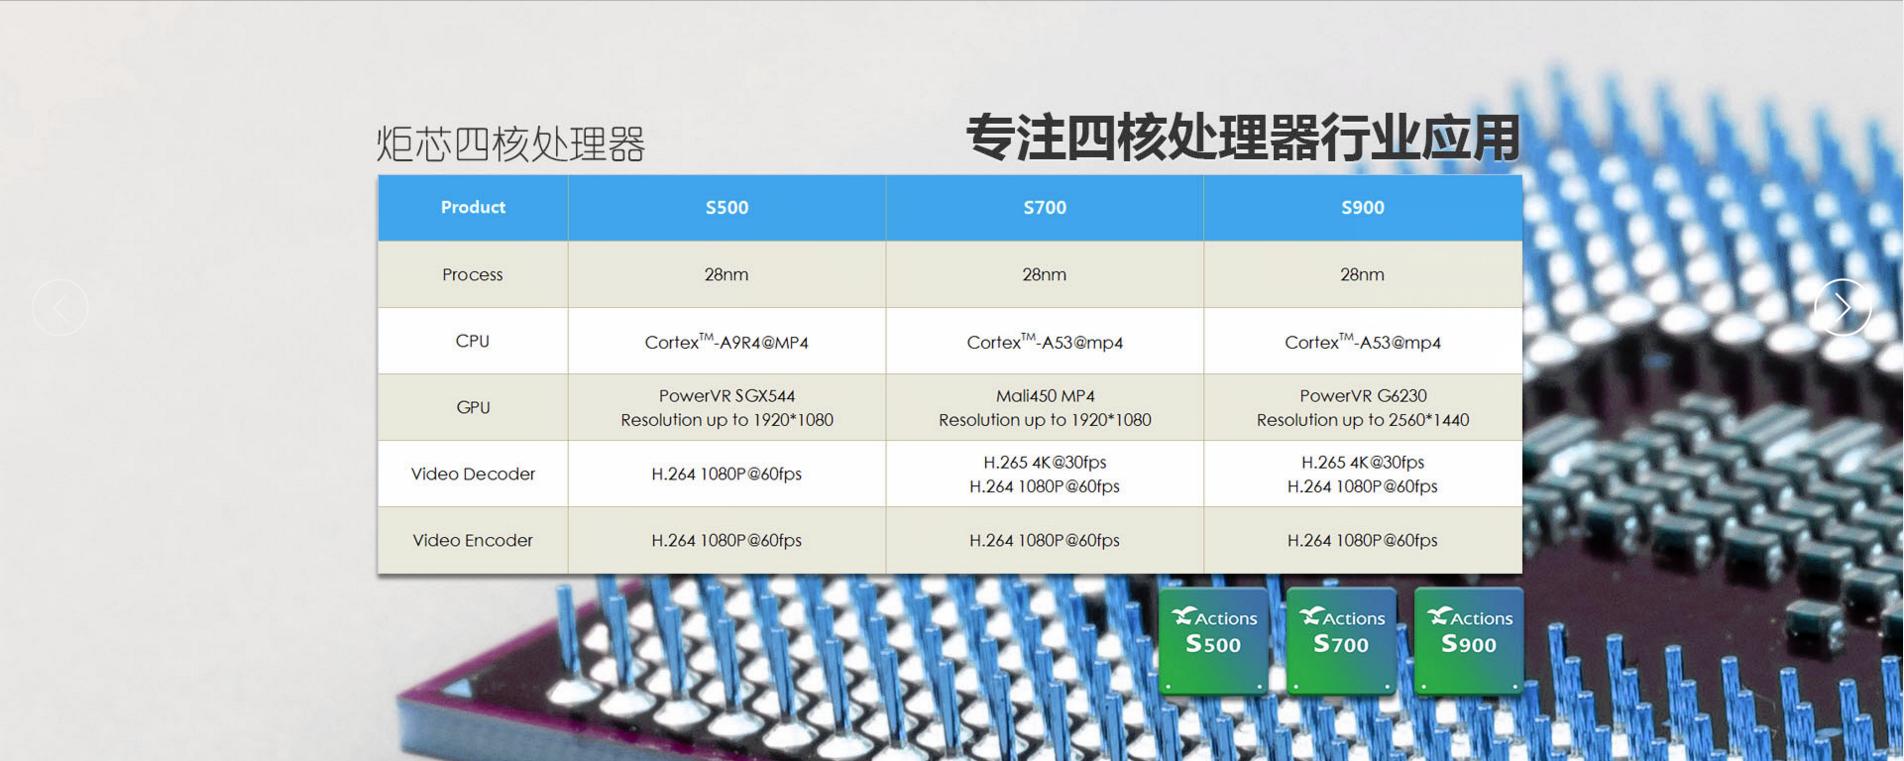The width and height of the screenshot is (1904, 761).
Task: Click S500 video decoder H.264 1080P@60fps cell
Action: [x=727, y=474]
